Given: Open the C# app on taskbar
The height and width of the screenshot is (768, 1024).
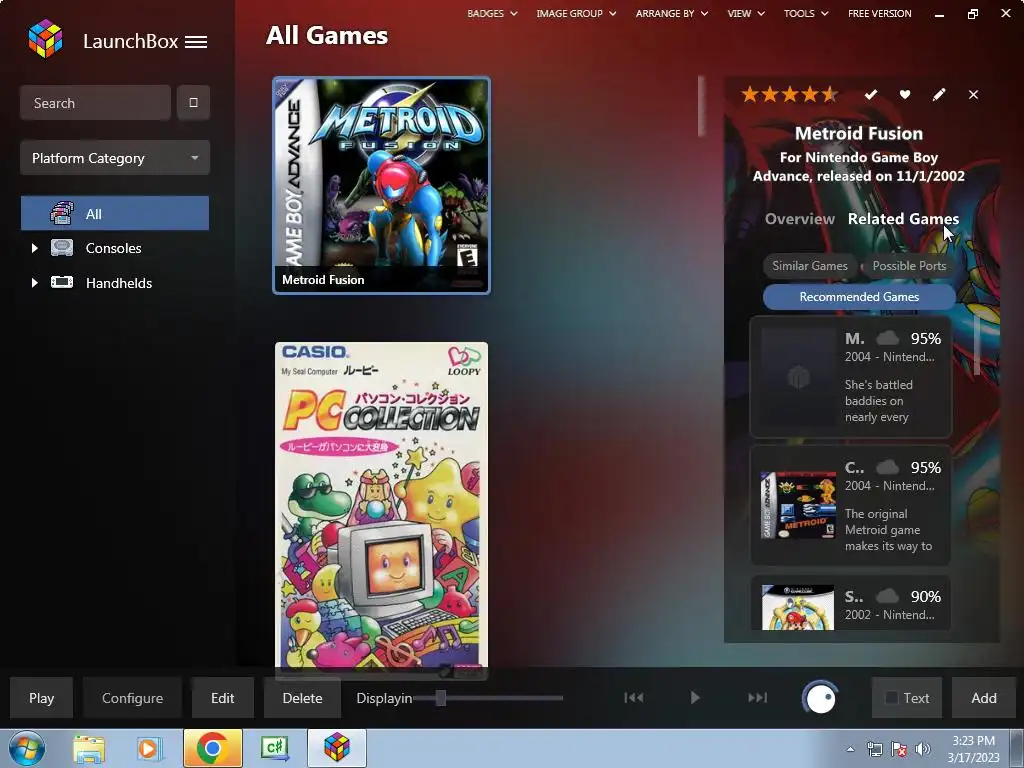Looking at the screenshot, I should click(x=275, y=748).
